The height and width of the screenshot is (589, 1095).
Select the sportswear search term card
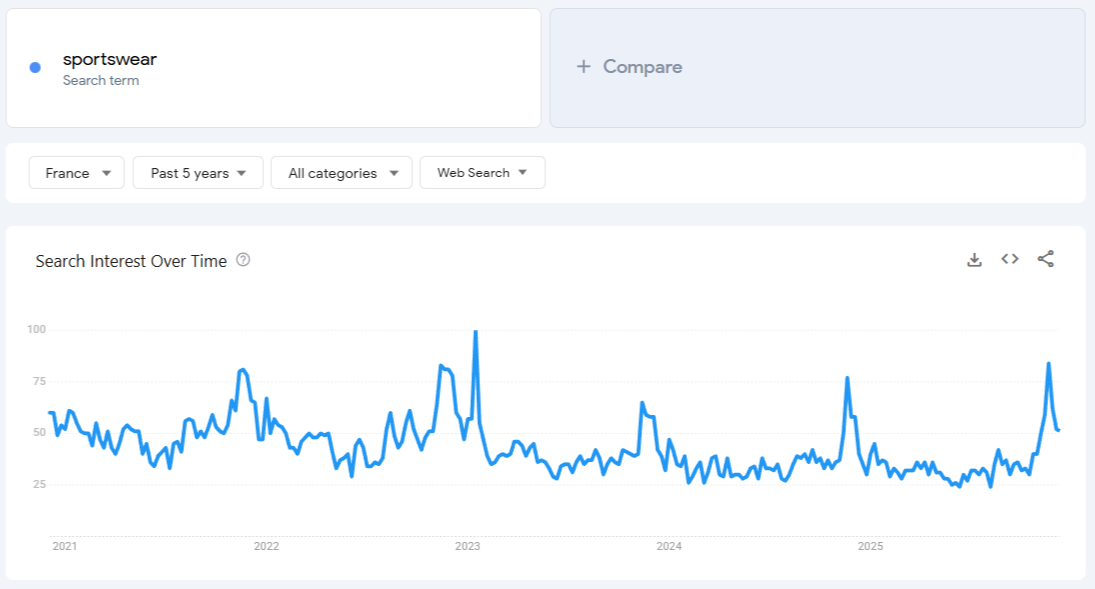[x=273, y=66]
